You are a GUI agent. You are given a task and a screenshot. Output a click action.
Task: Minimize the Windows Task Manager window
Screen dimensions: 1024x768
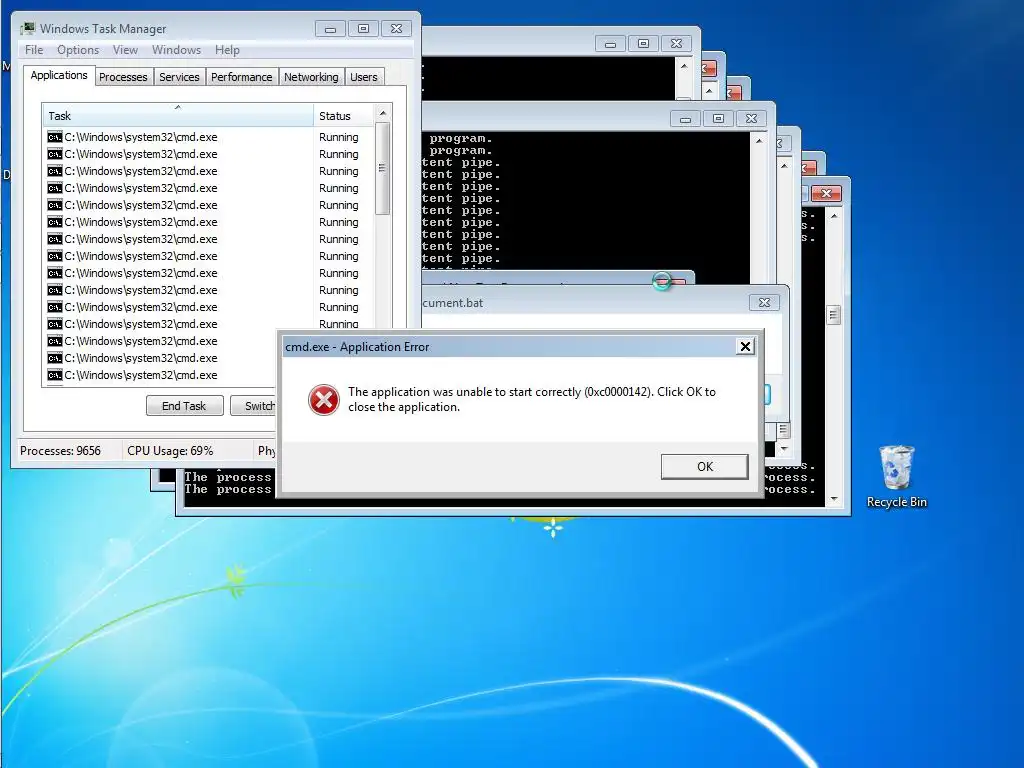(330, 29)
